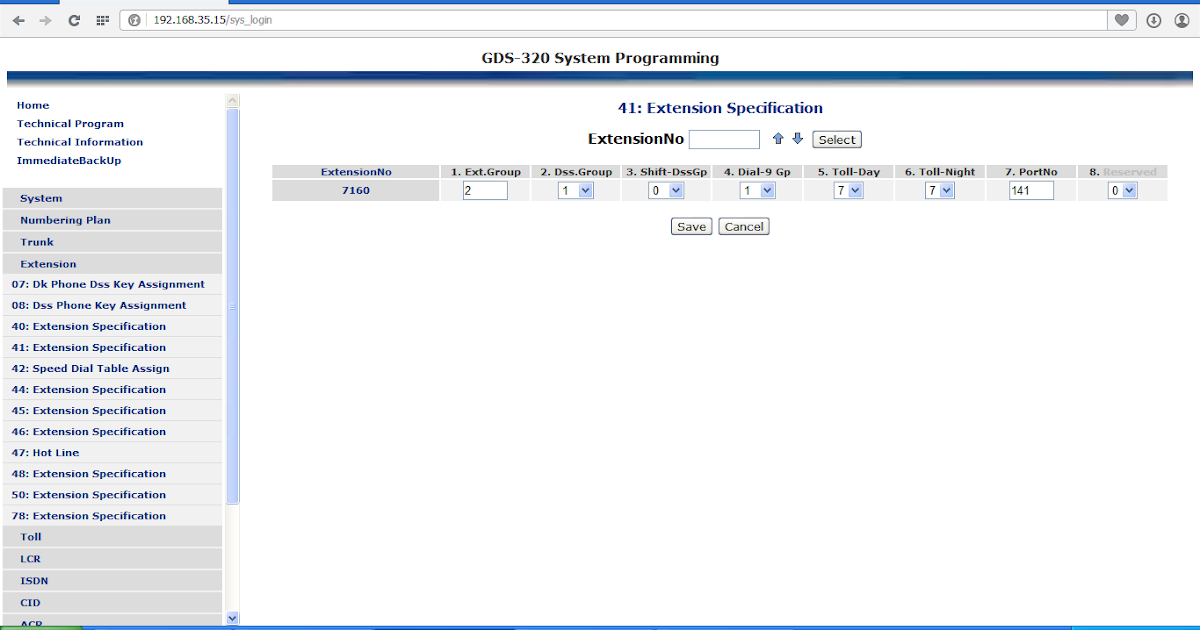The width and height of the screenshot is (1200, 630).
Task: Click the sidebar scrollbar down arrow
Action: 232,618
